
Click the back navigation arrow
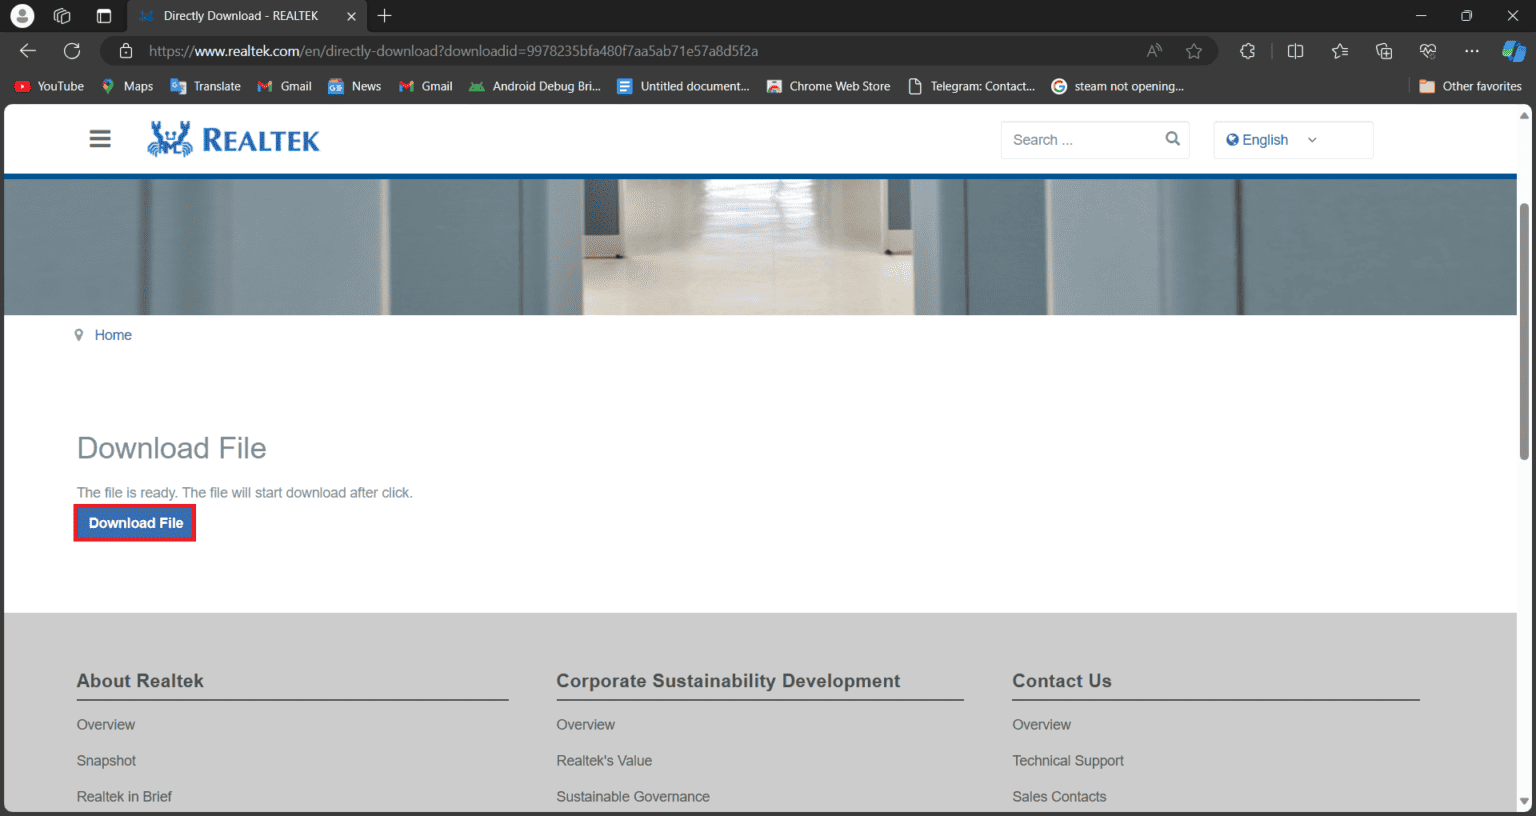pyautogui.click(x=27, y=50)
